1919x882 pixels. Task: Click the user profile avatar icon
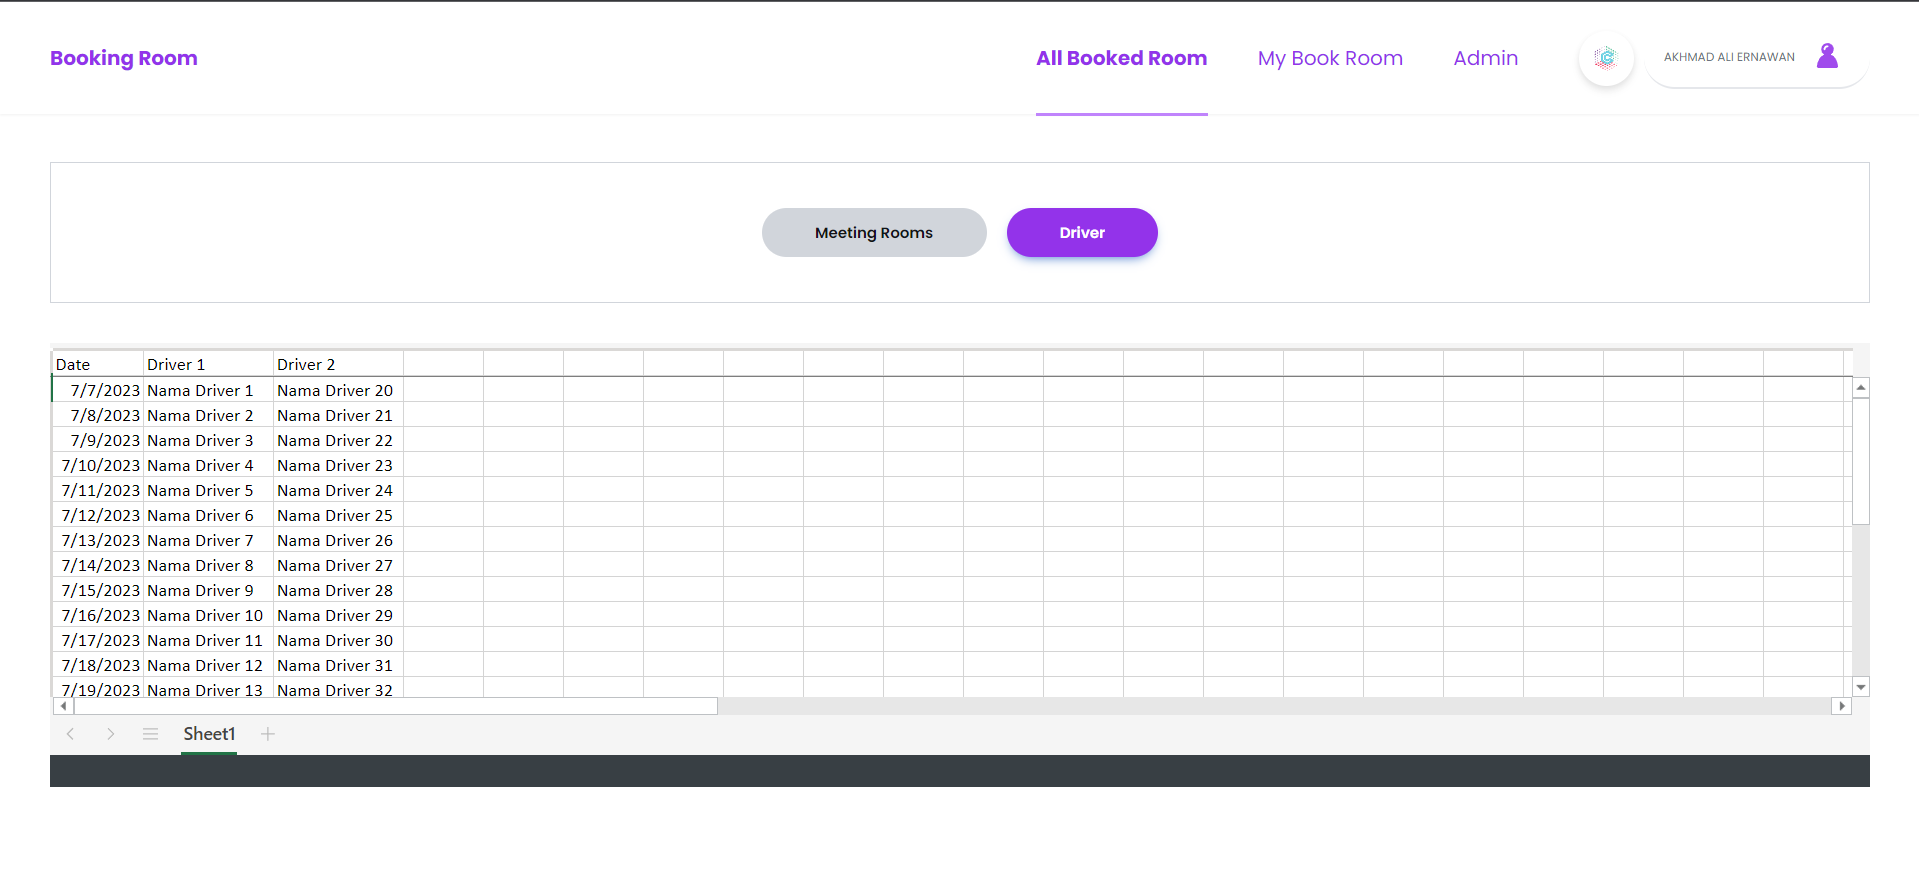pos(1827,56)
